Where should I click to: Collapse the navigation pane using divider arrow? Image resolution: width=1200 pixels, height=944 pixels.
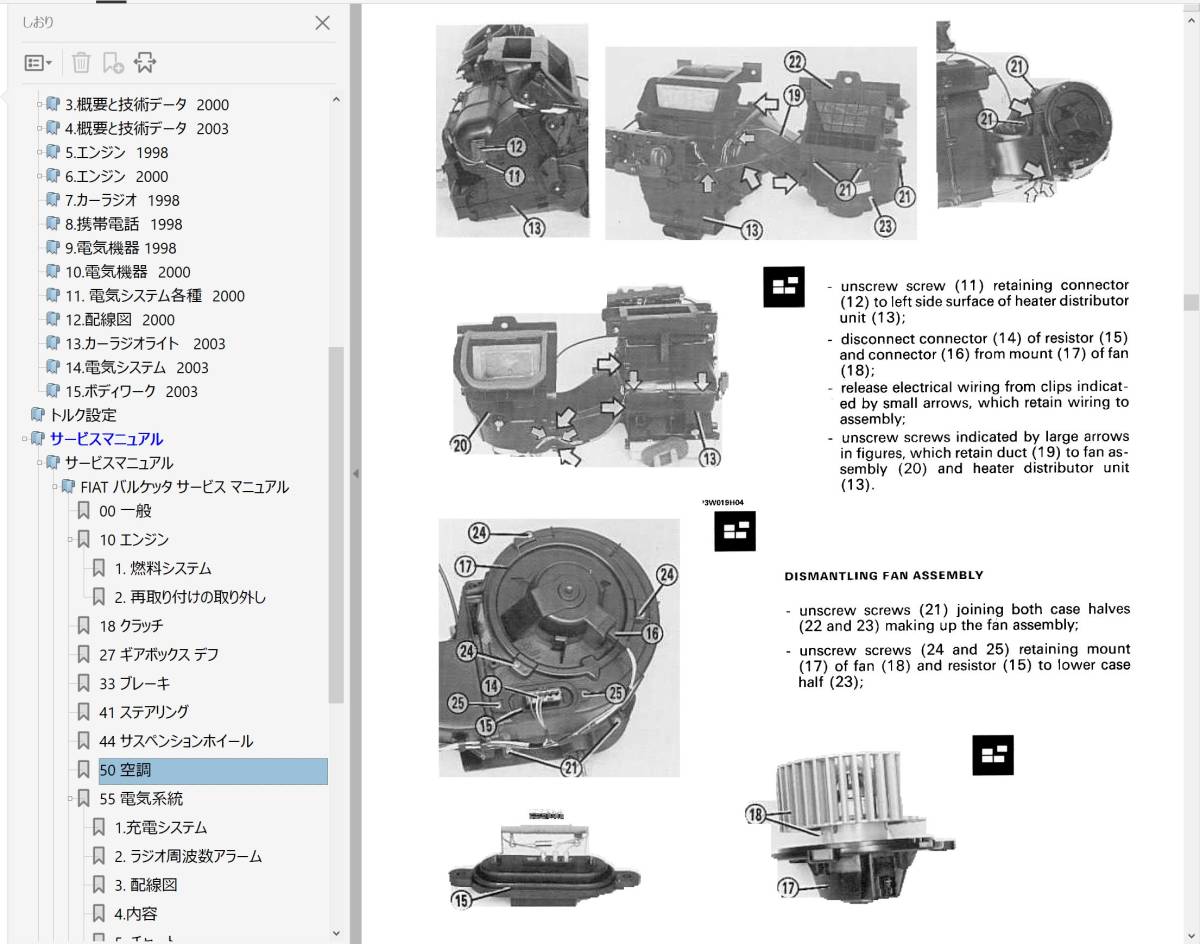coord(354,474)
